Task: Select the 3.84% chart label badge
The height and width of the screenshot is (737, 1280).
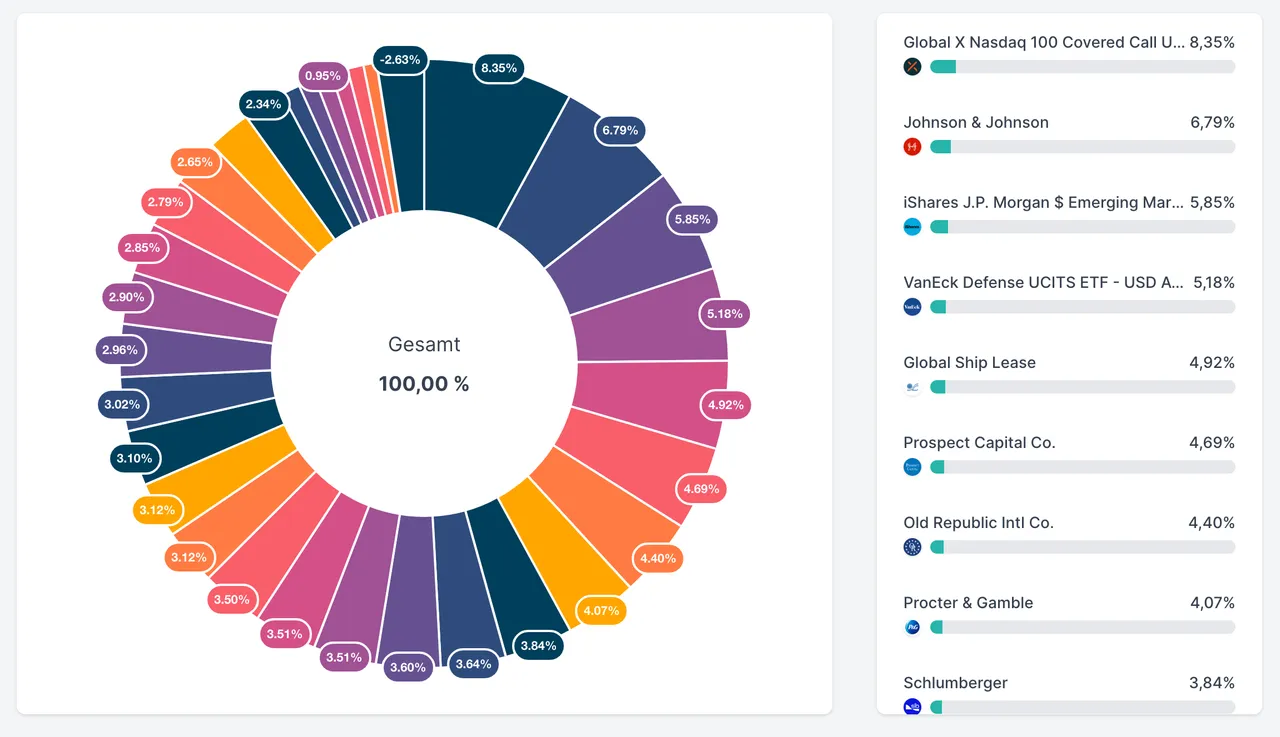Action: 538,646
